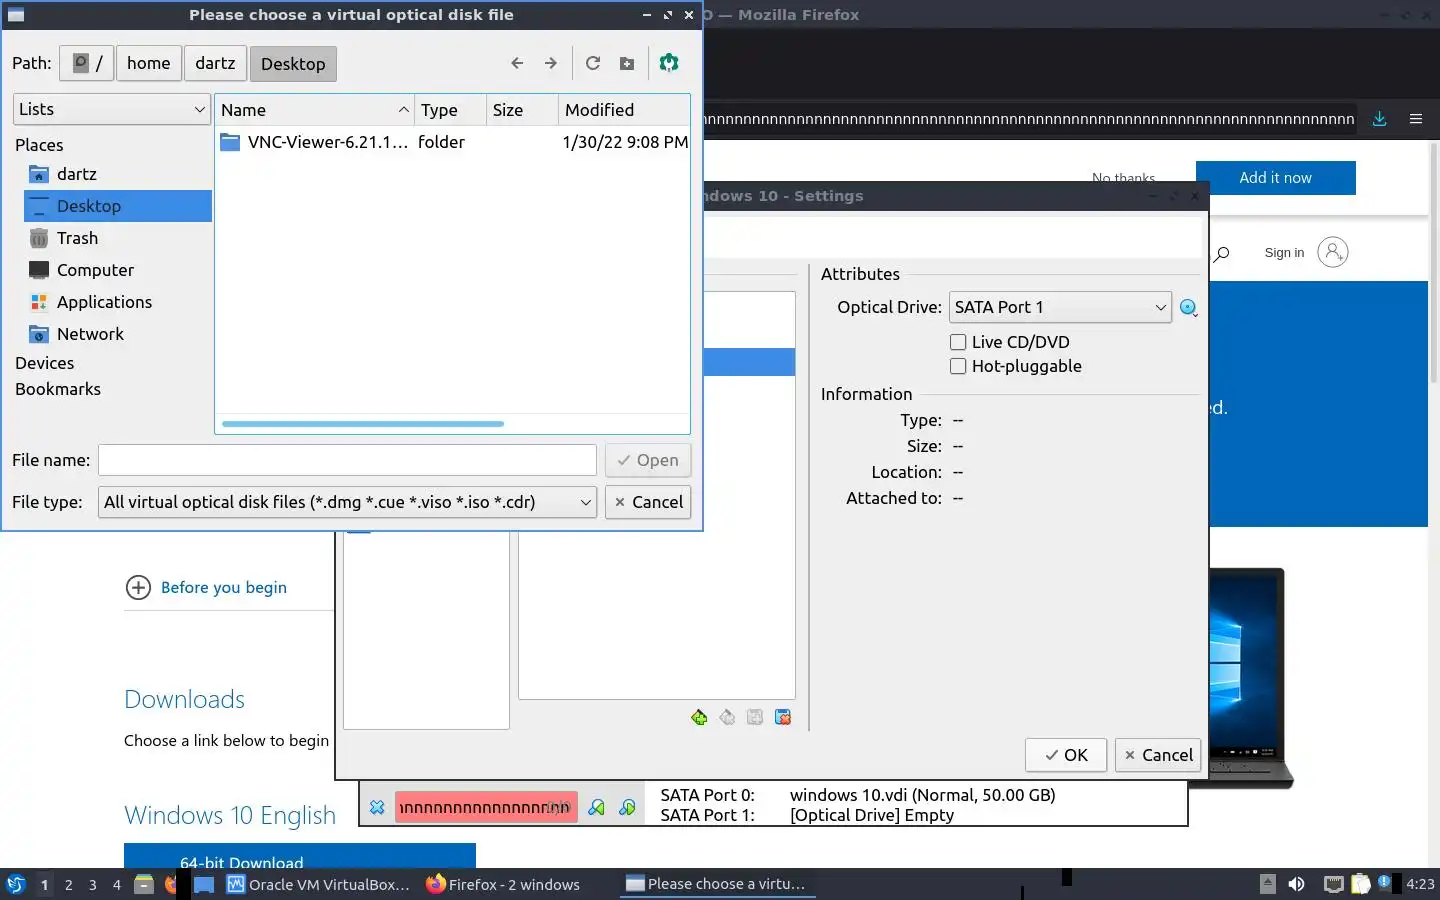
Task: Select root path segment button
Action: point(87,63)
